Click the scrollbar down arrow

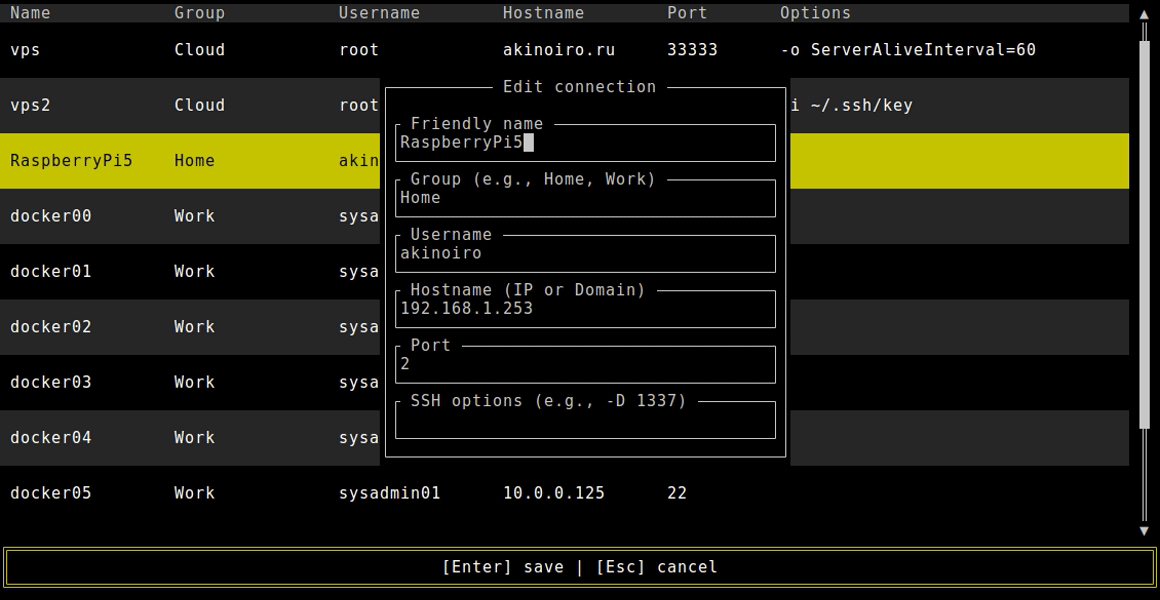point(1144,531)
